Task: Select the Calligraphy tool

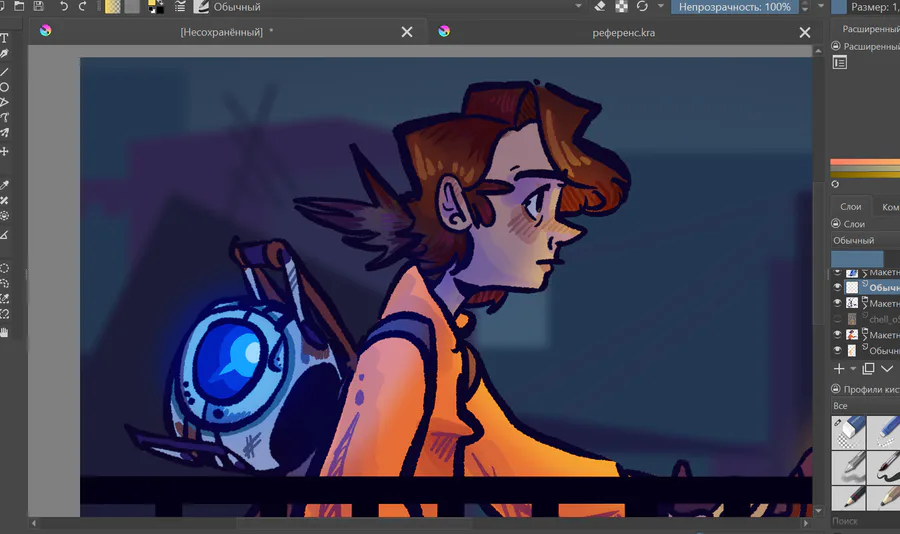Action: pyautogui.click(x=4, y=53)
